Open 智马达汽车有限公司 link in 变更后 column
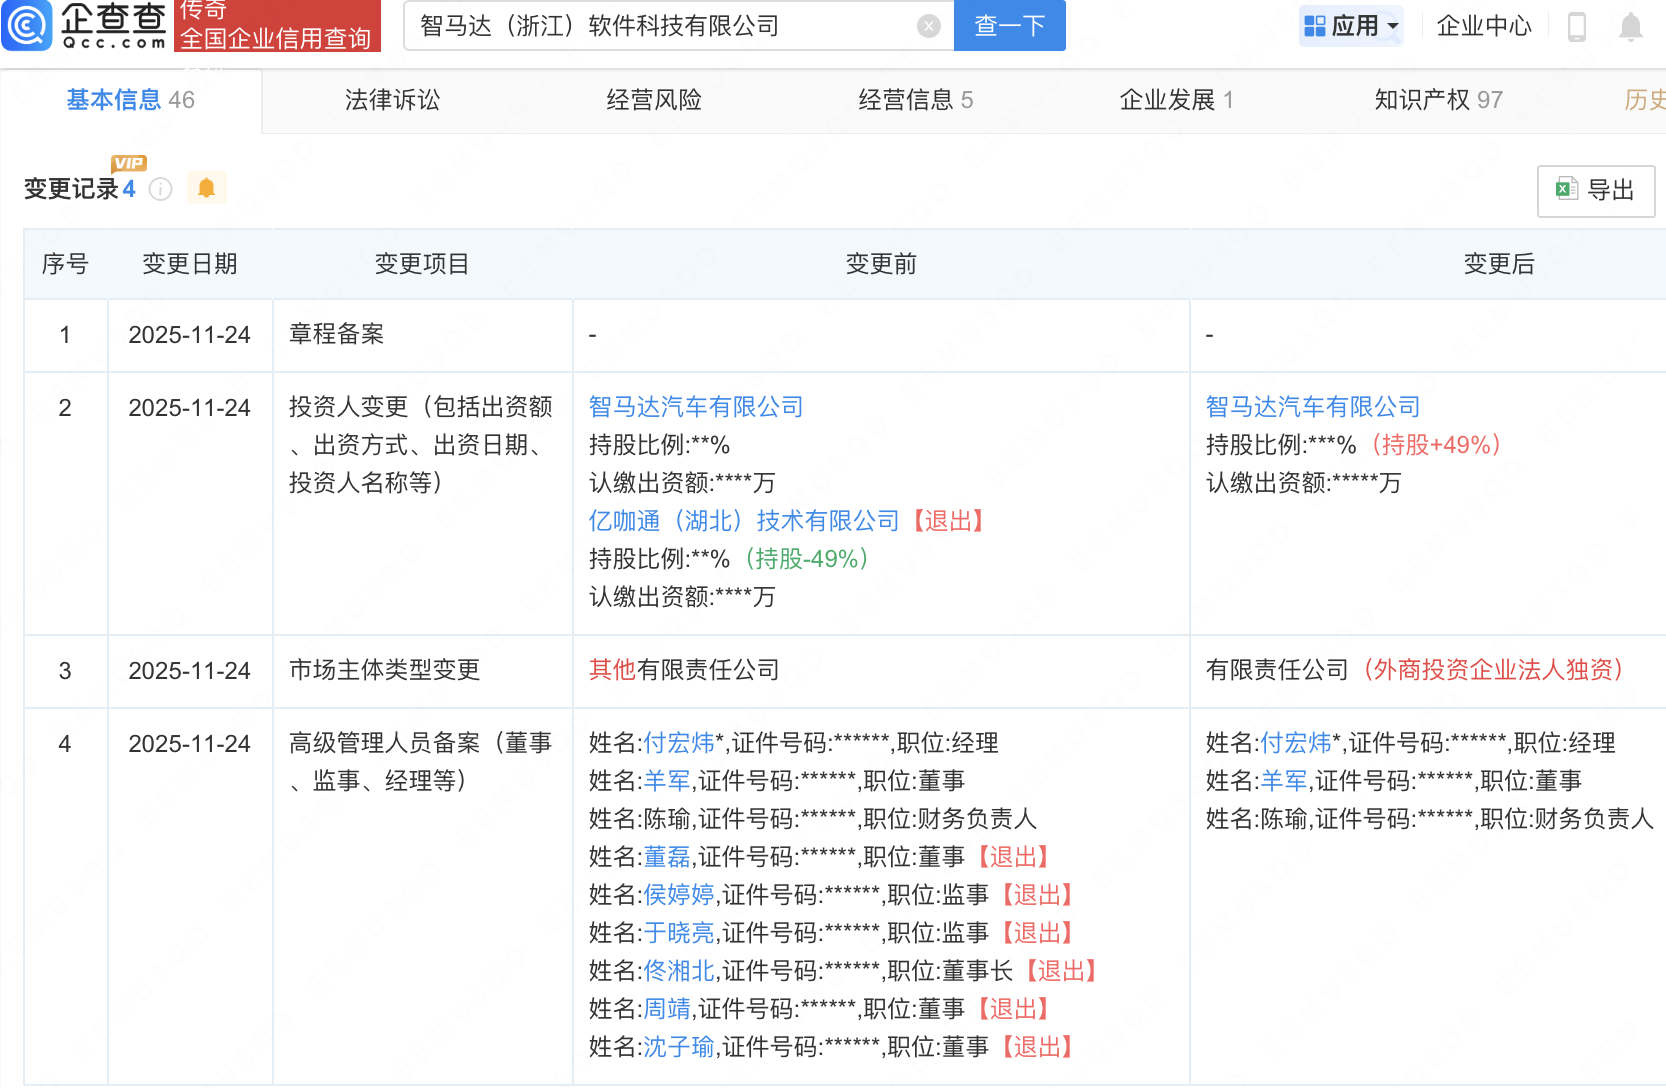Screen dimensions: 1666x1088 [x=1312, y=407]
